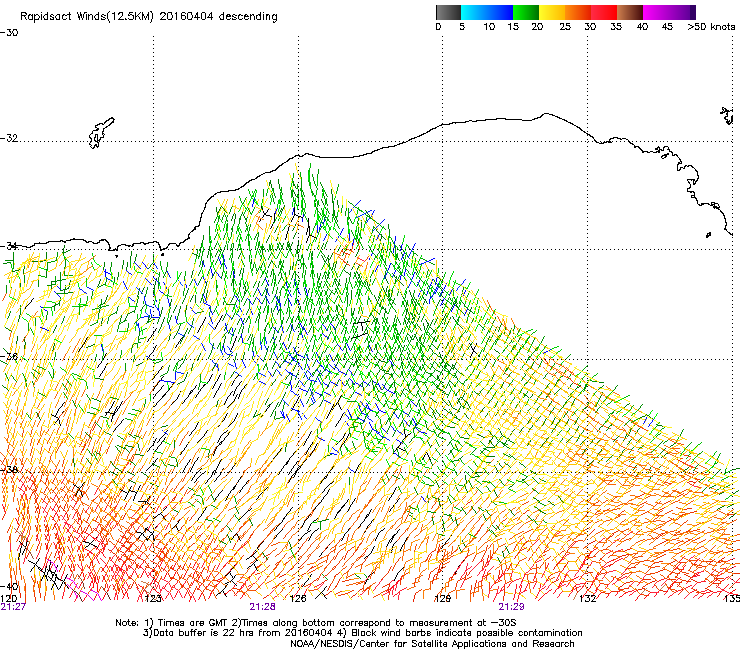
Task: Click the Rapidscat Winds title text
Action: tap(149, 17)
